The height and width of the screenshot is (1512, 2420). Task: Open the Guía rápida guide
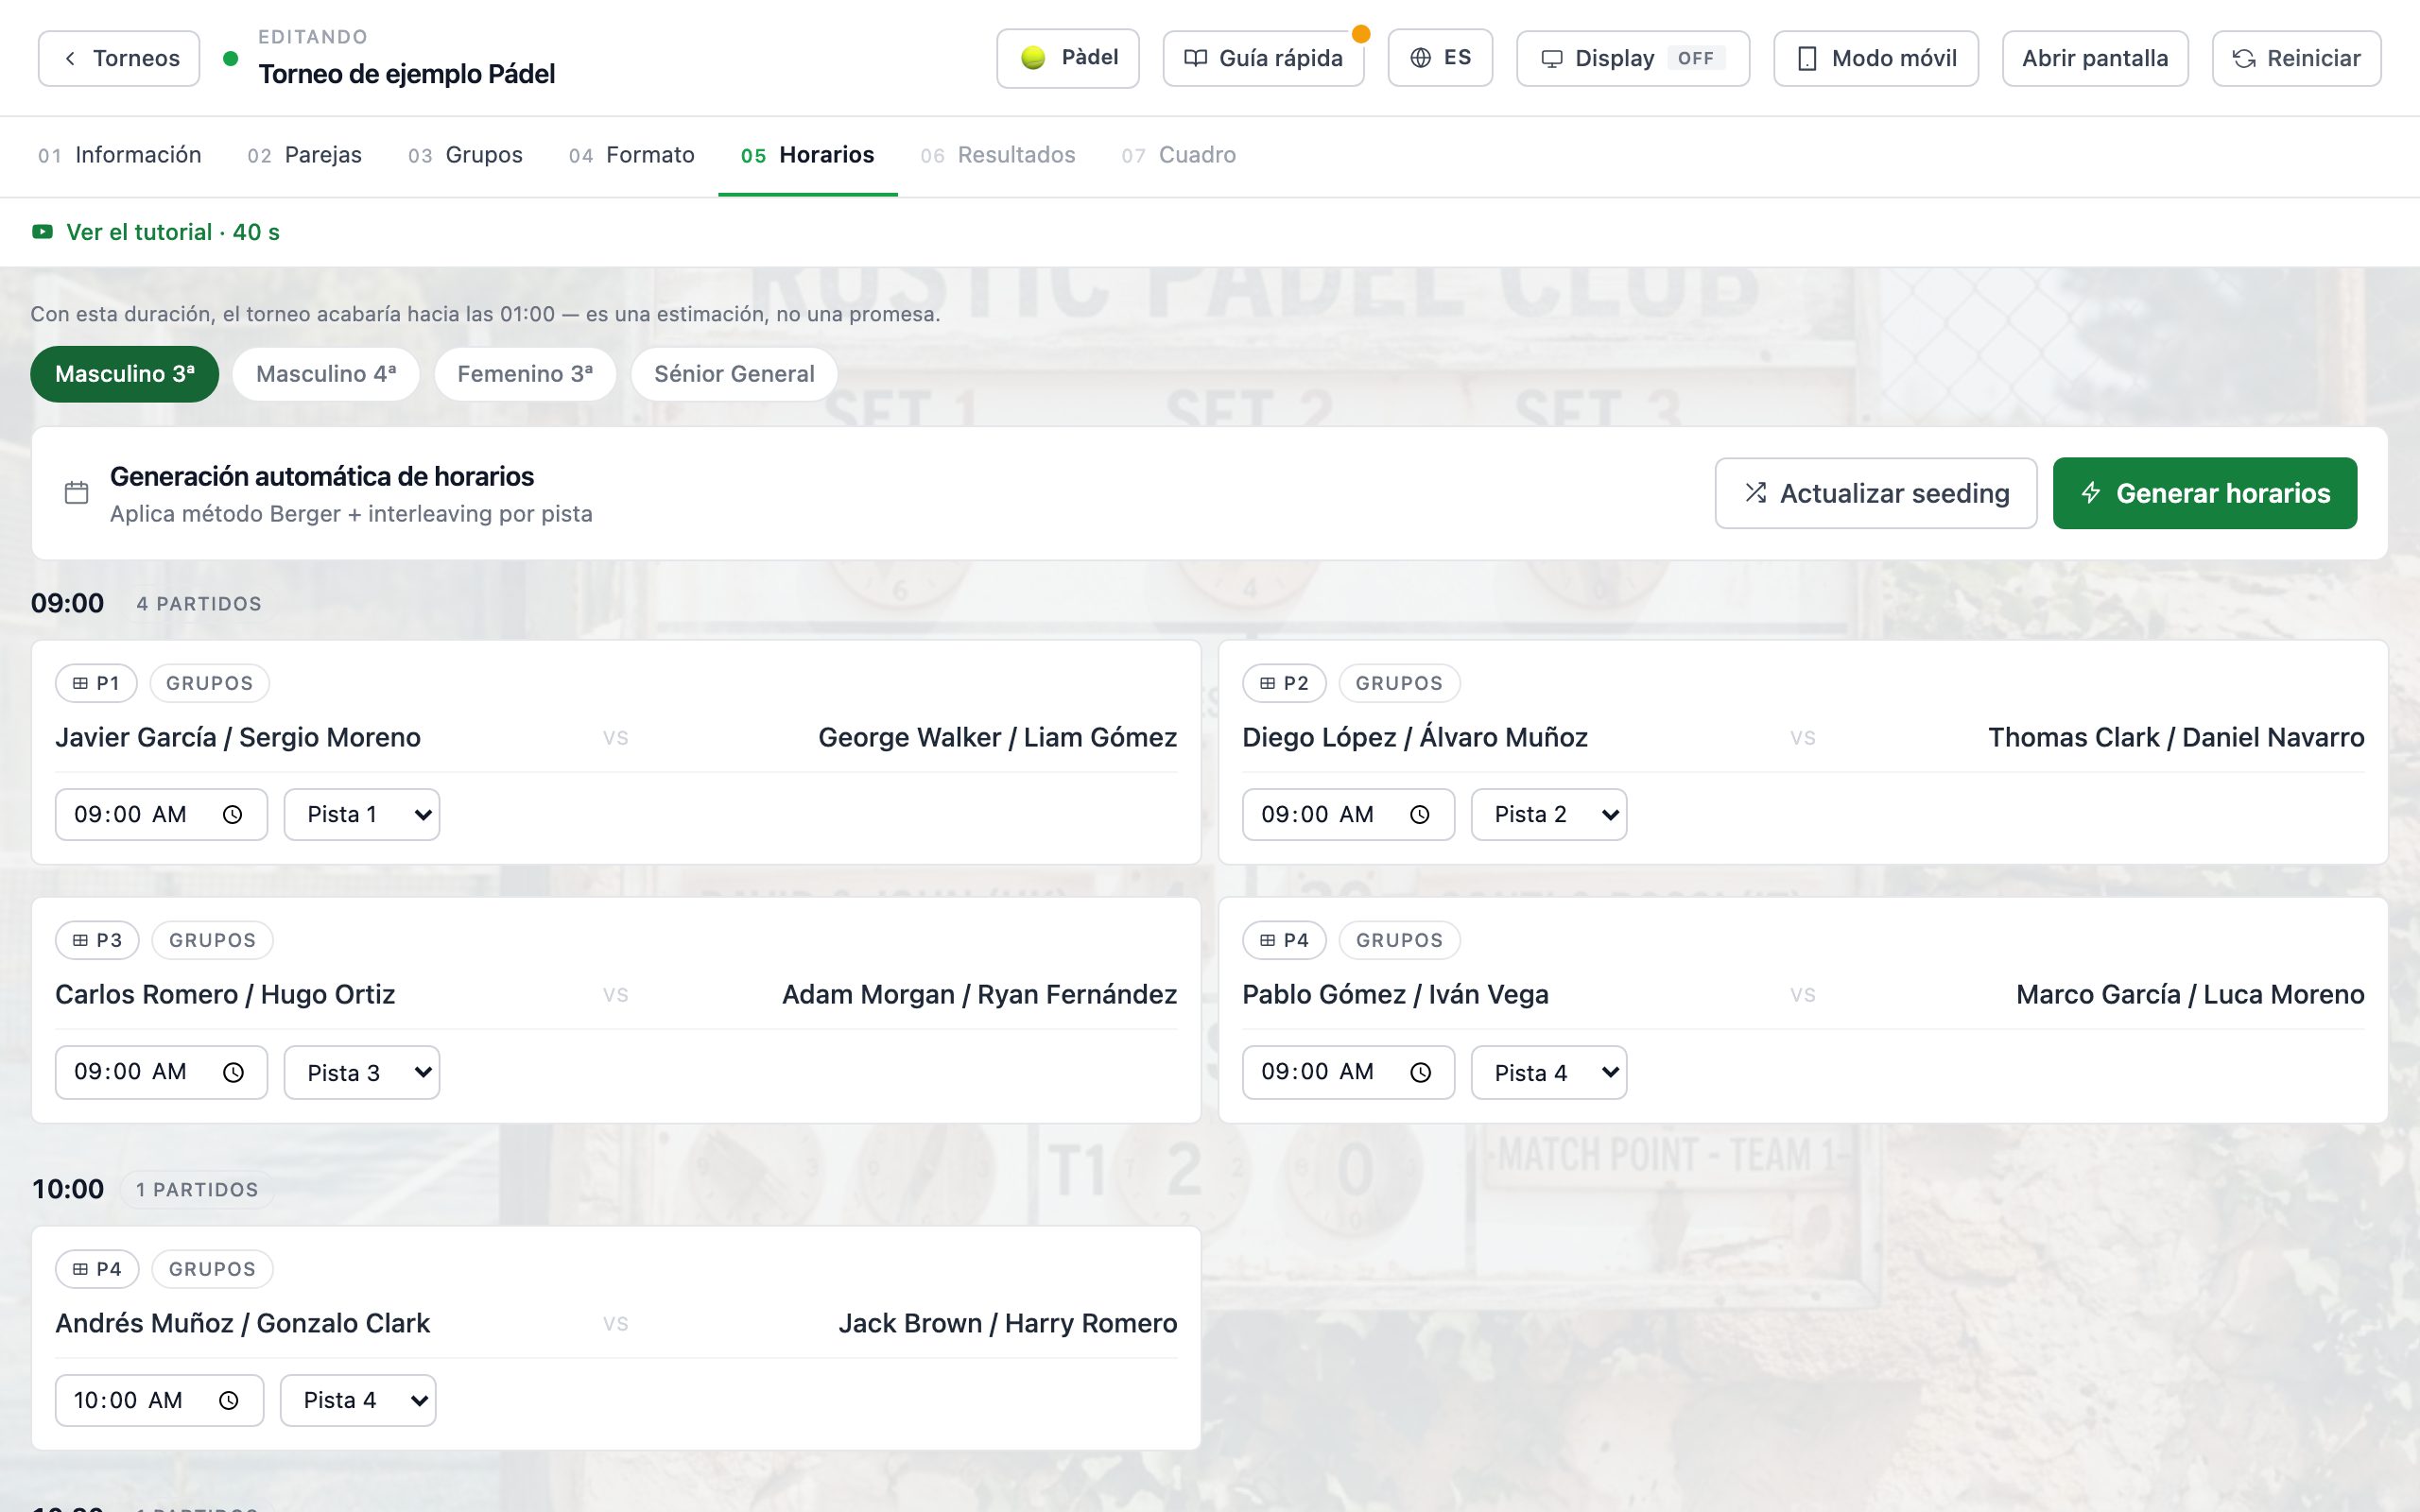click(x=1263, y=58)
